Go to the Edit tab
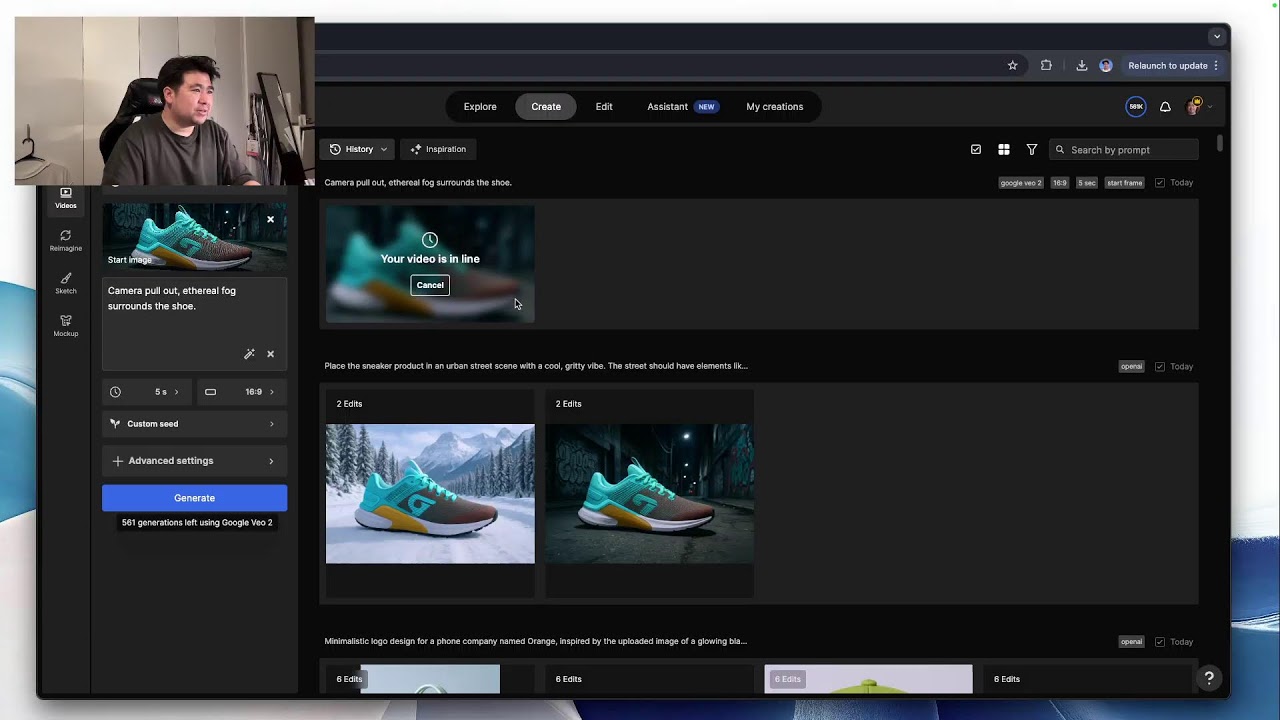The width and height of the screenshot is (1280, 720). coord(604,107)
